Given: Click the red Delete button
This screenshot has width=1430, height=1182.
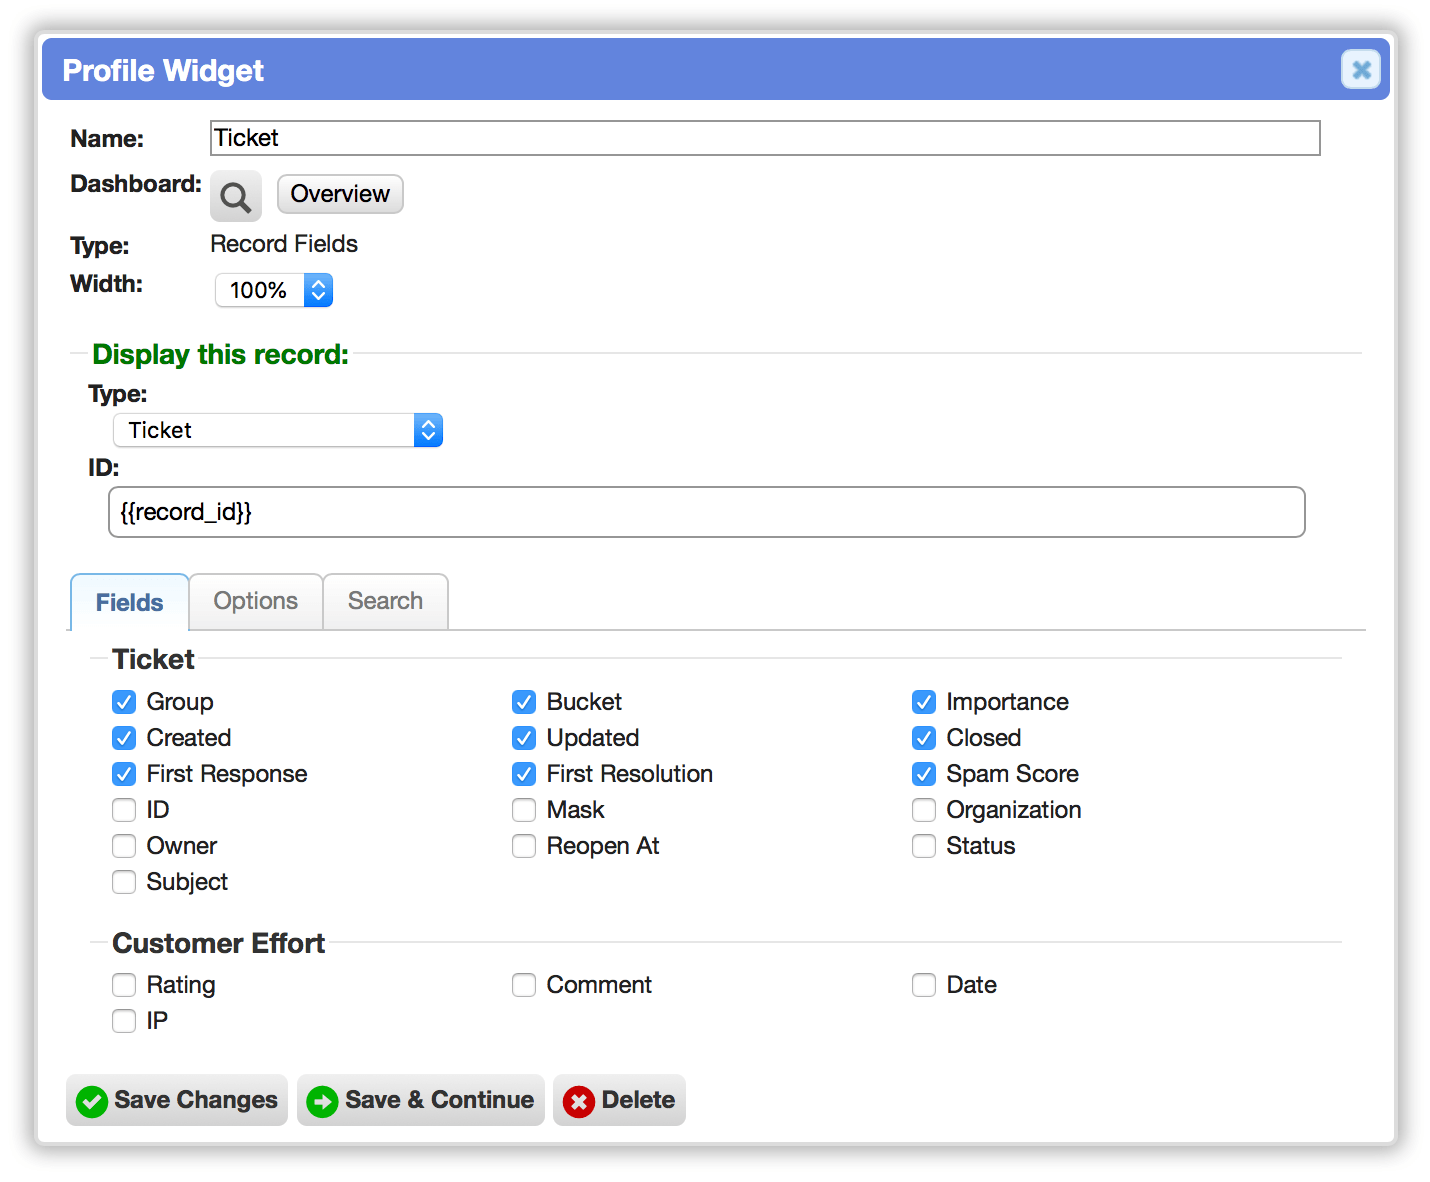Looking at the screenshot, I should coord(619,1100).
